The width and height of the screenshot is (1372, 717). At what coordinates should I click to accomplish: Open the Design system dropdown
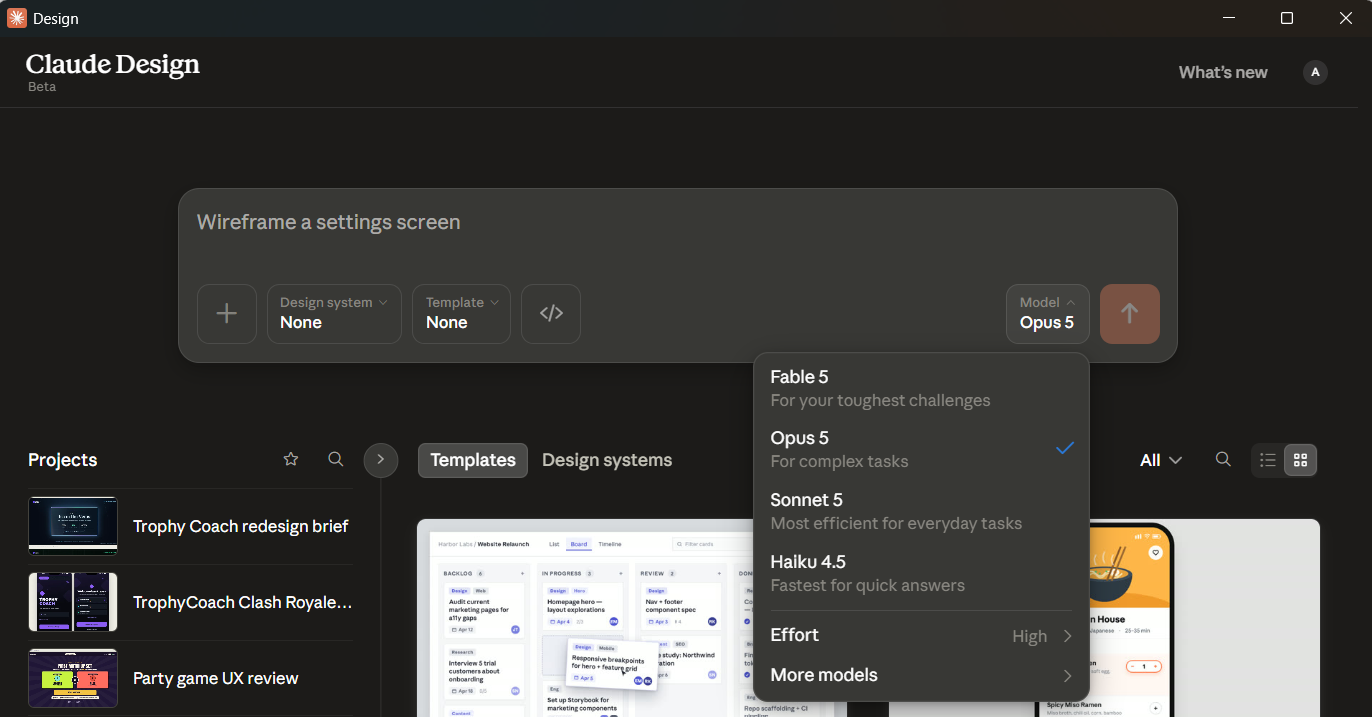(334, 314)
